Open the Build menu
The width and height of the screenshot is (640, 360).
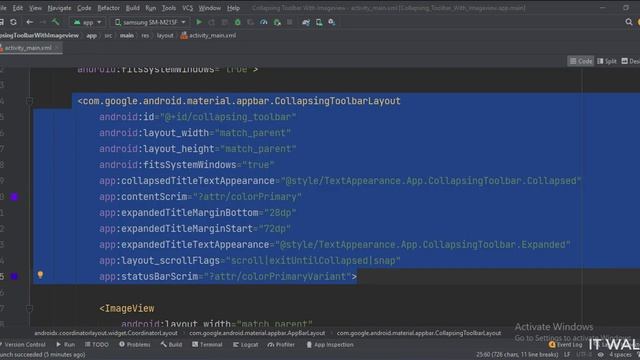[132, 8]
